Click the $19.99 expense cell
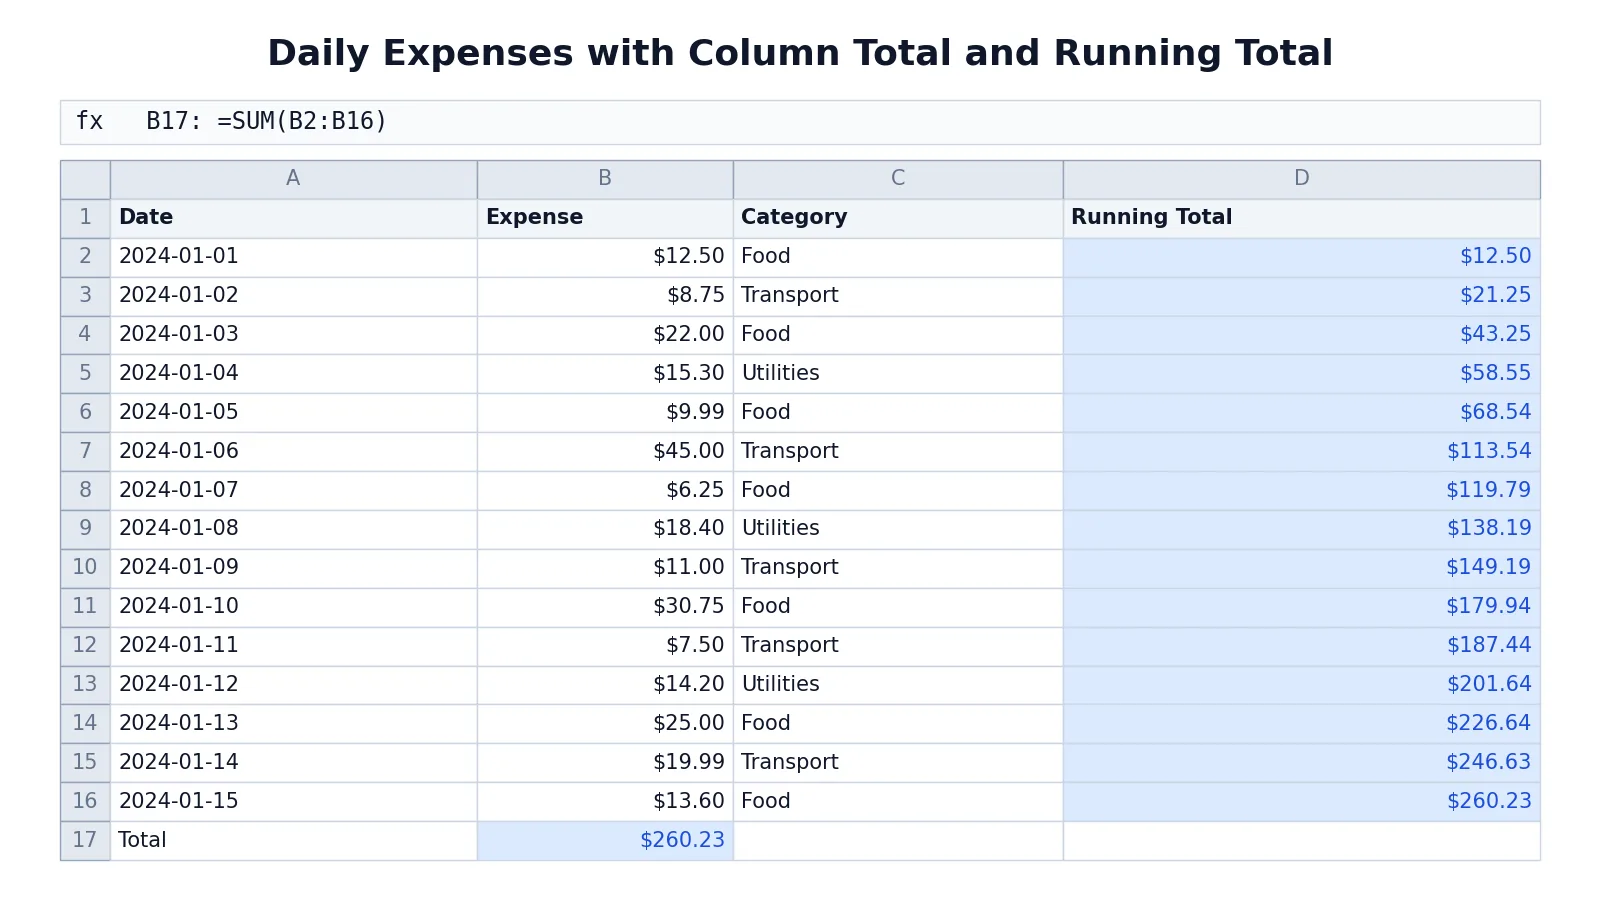The height and width of the screenshot is (900, 1600). click(605, 763)
